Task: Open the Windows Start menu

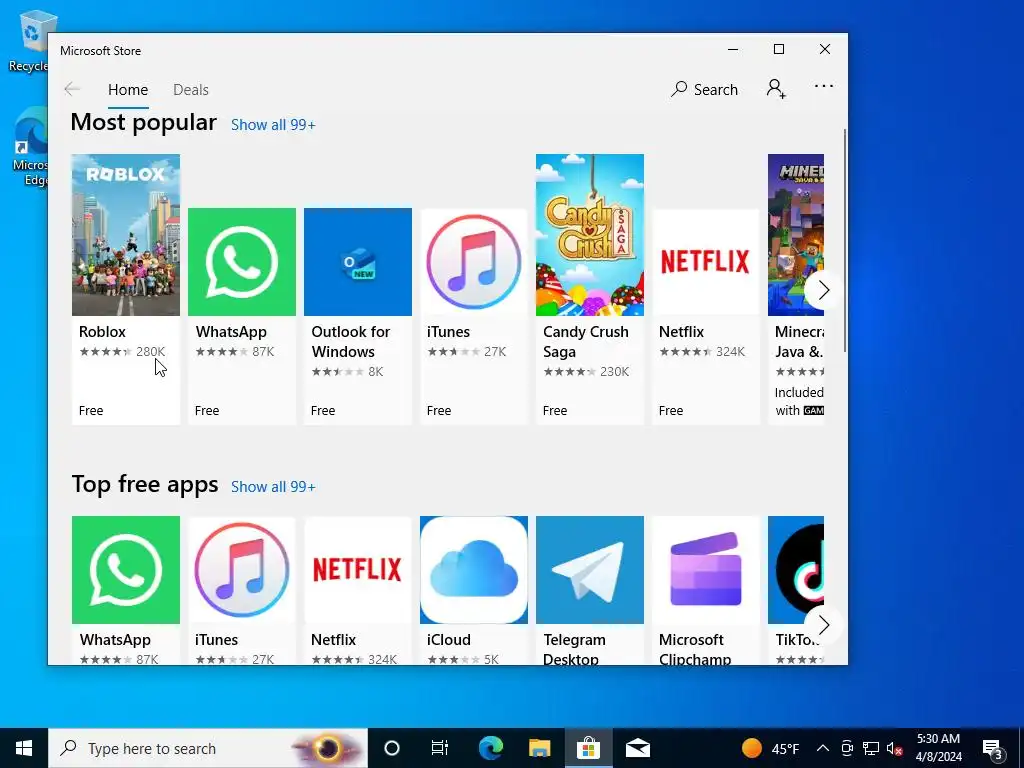Action: click(x=24, y=748)
